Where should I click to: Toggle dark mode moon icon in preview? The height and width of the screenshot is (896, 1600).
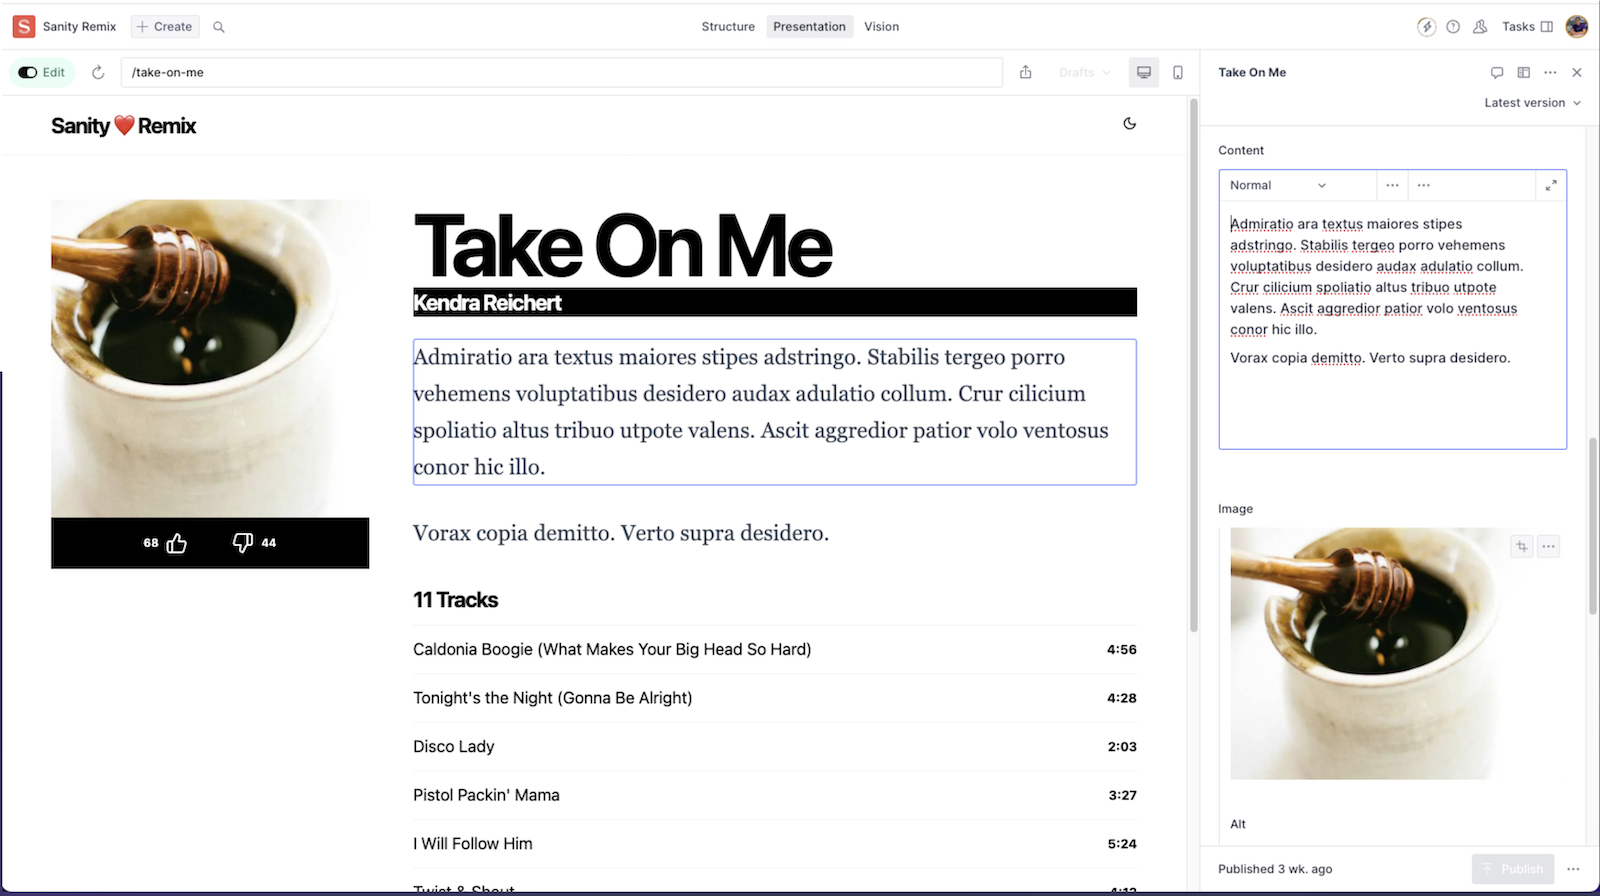point(1130,124)
